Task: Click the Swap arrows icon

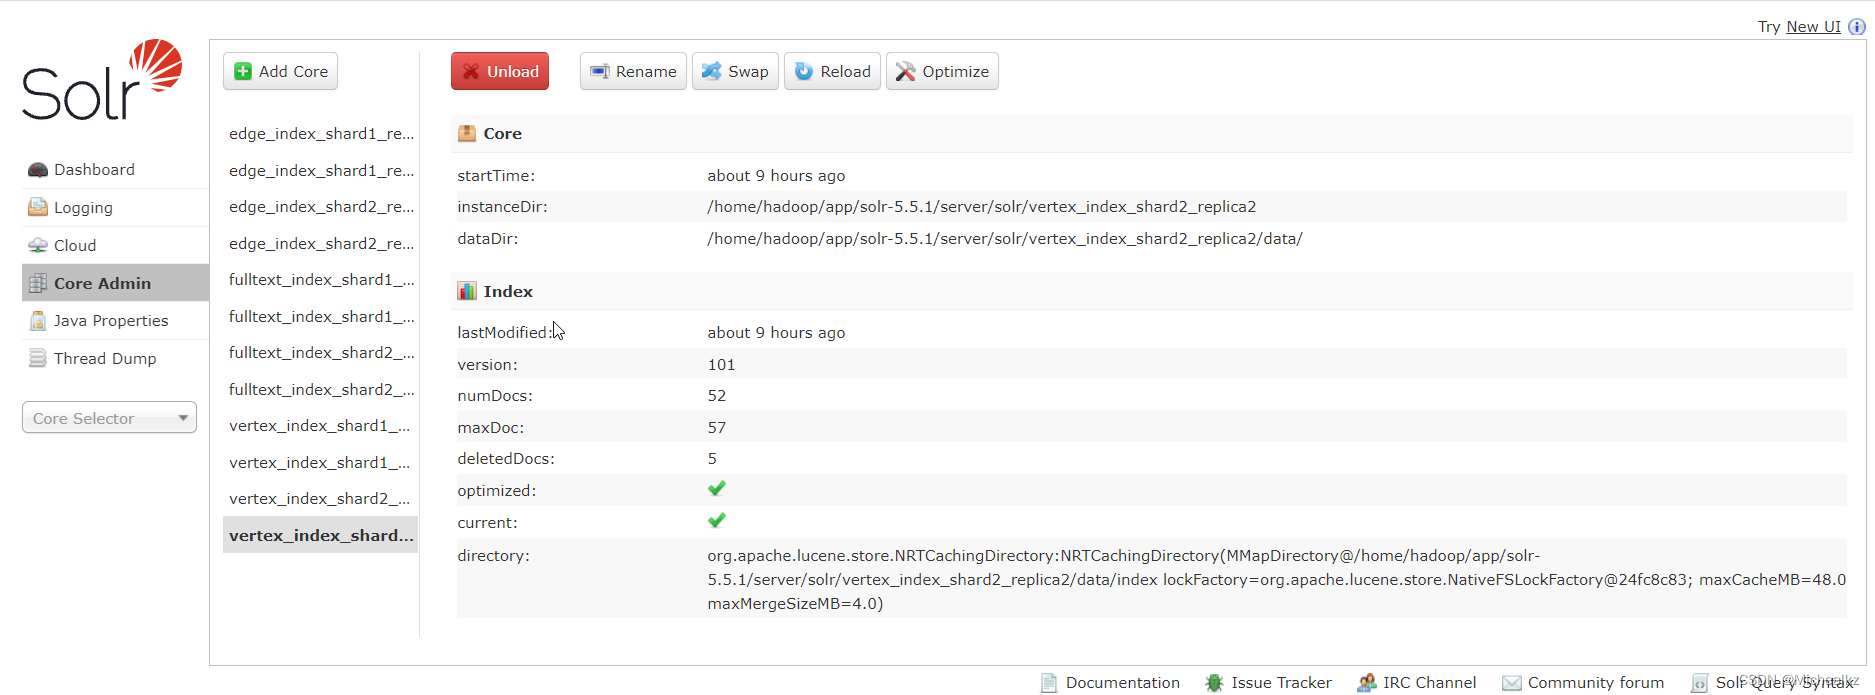Action: [x=712, y=71]
